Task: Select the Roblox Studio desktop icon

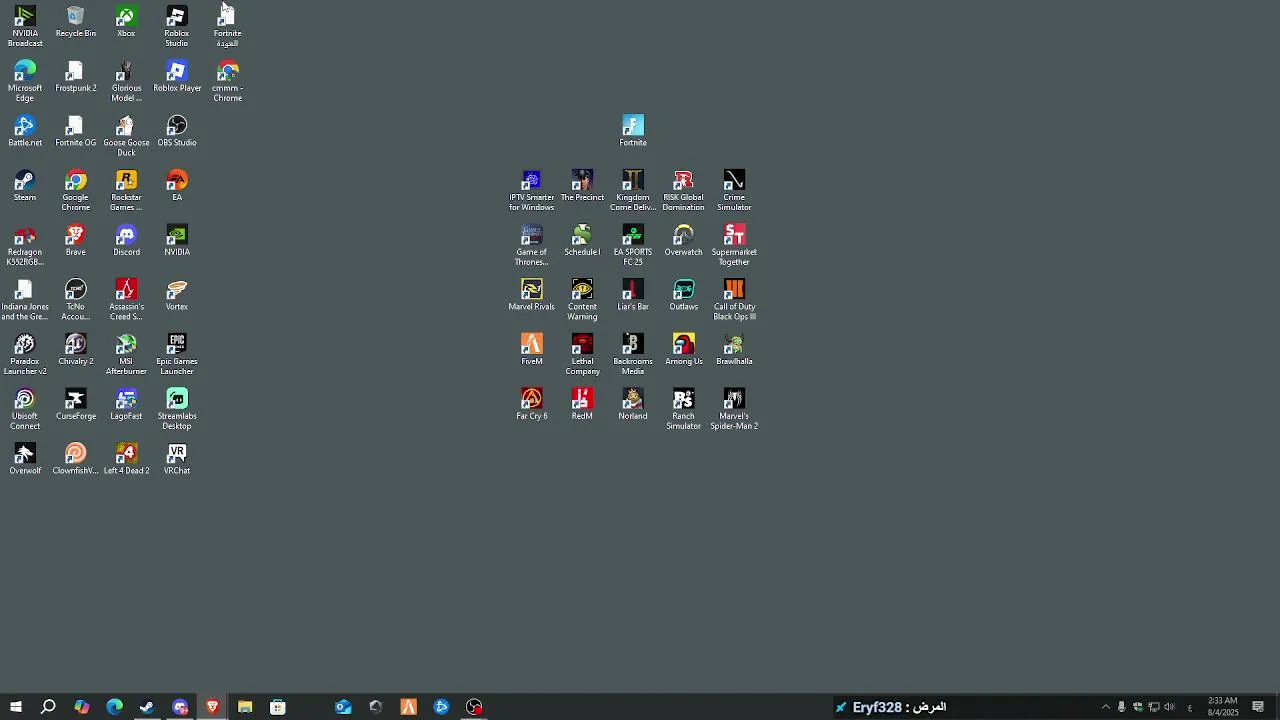Action: click(177, 26)
